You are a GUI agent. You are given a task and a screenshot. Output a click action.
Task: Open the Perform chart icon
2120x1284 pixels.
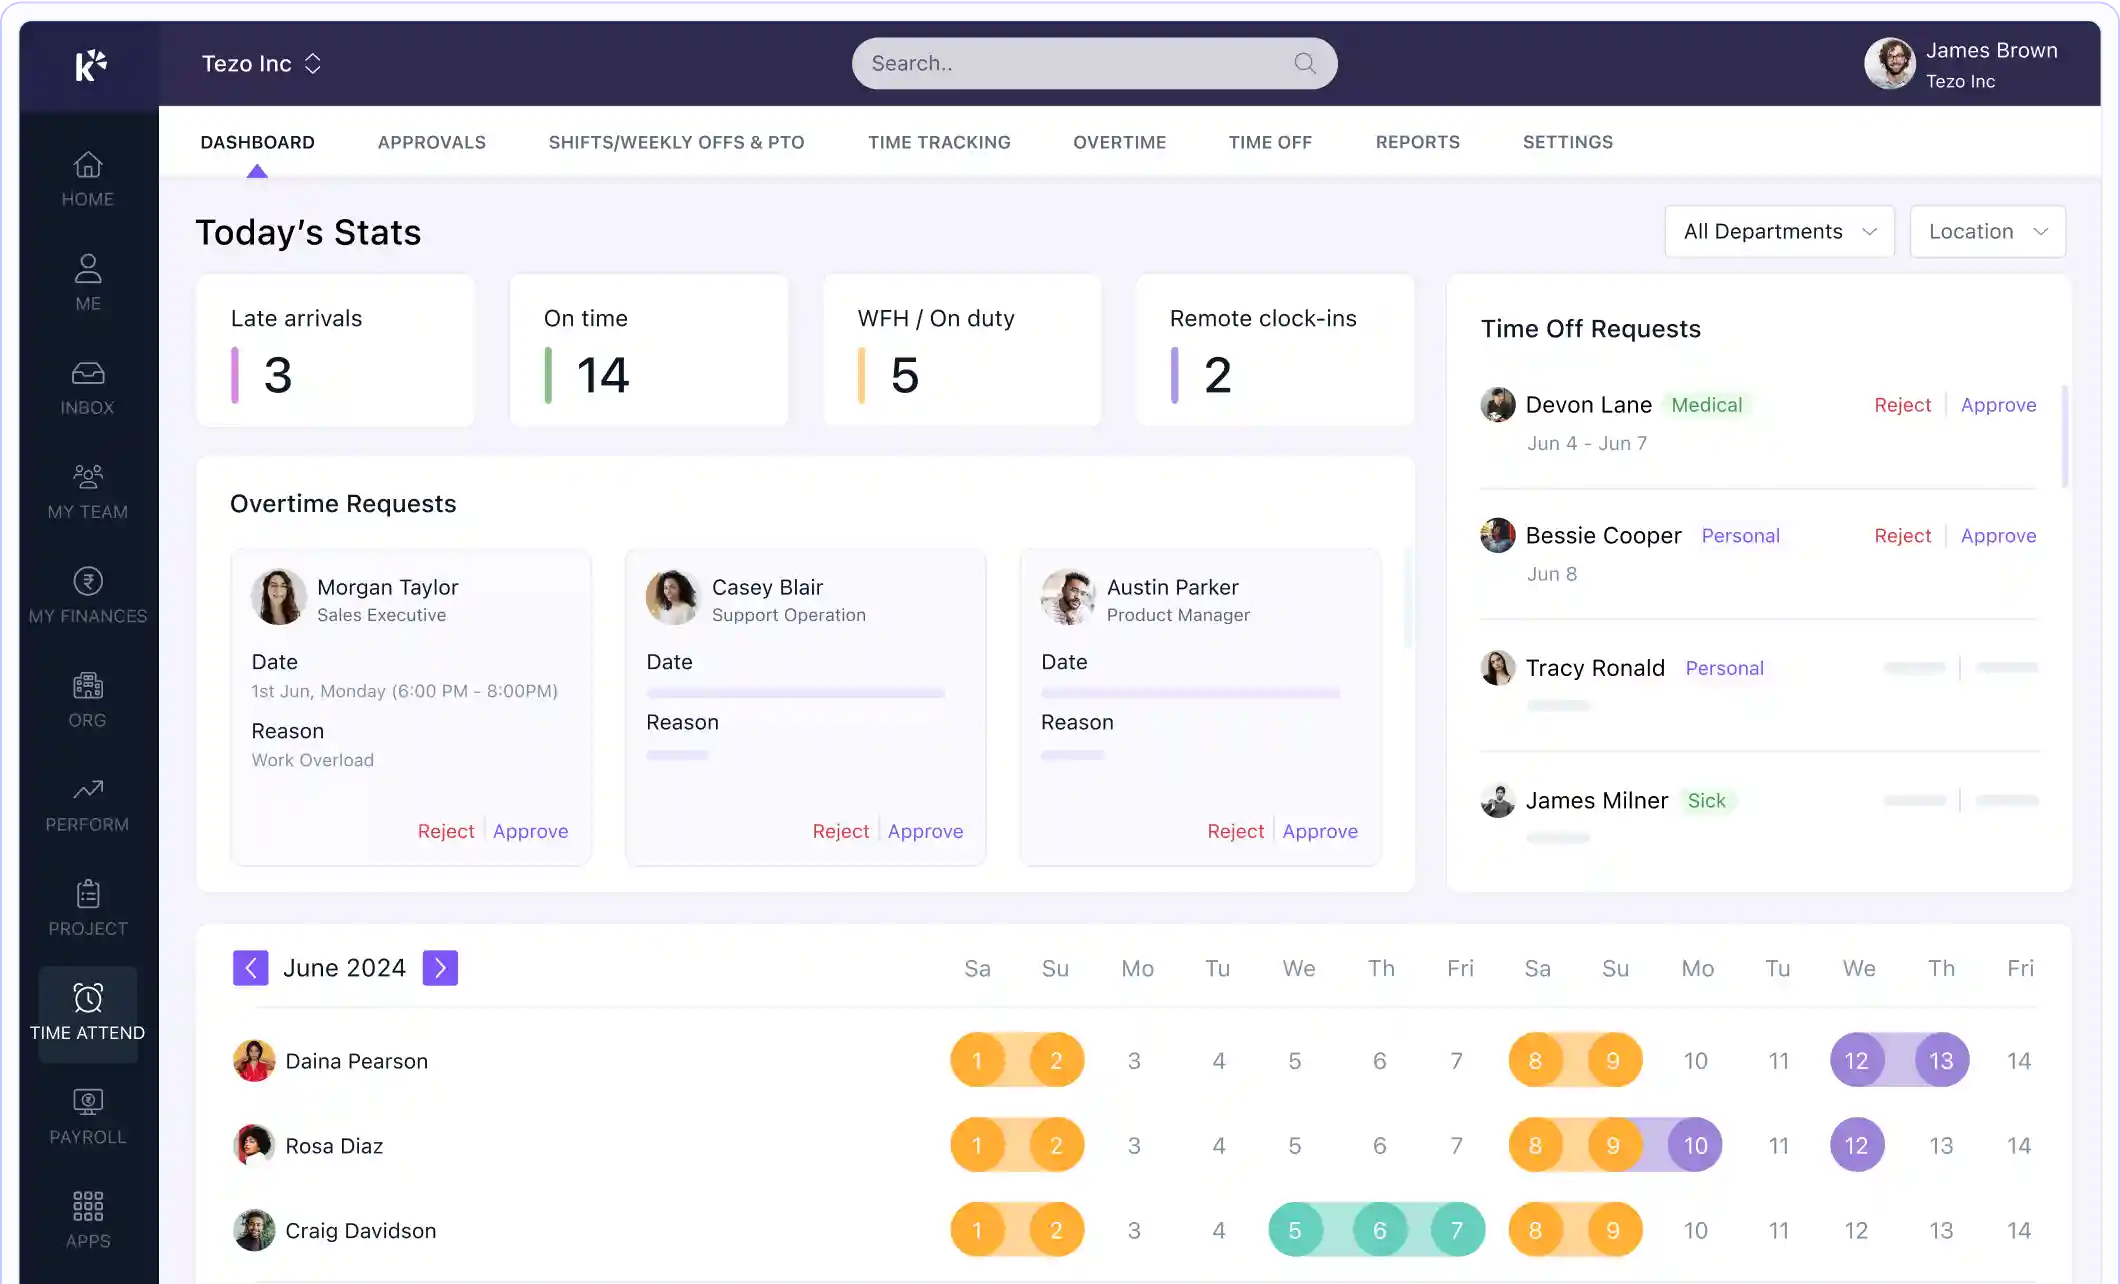88,790
